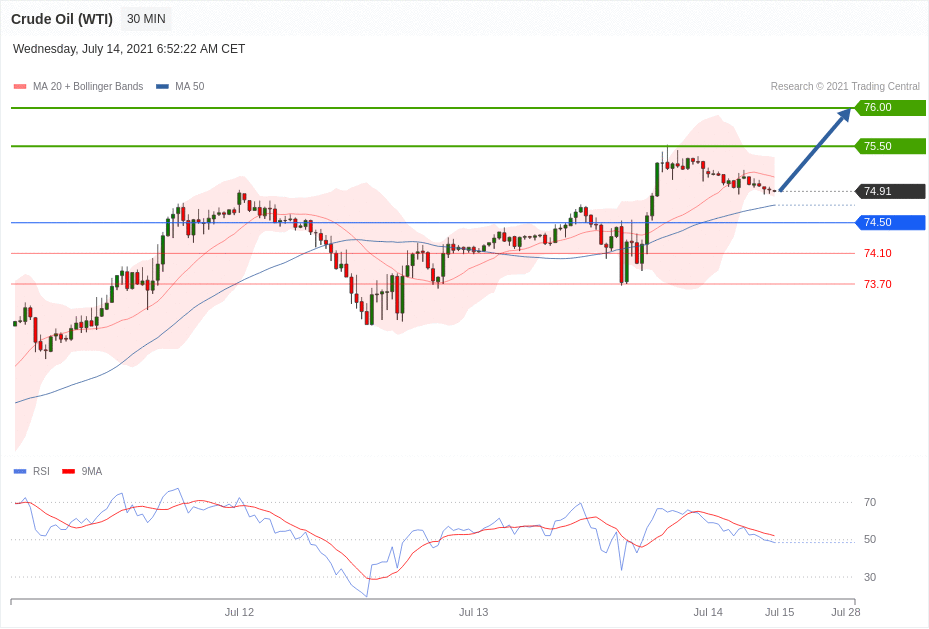Click the red 74.10 support level label

point(877,254)
